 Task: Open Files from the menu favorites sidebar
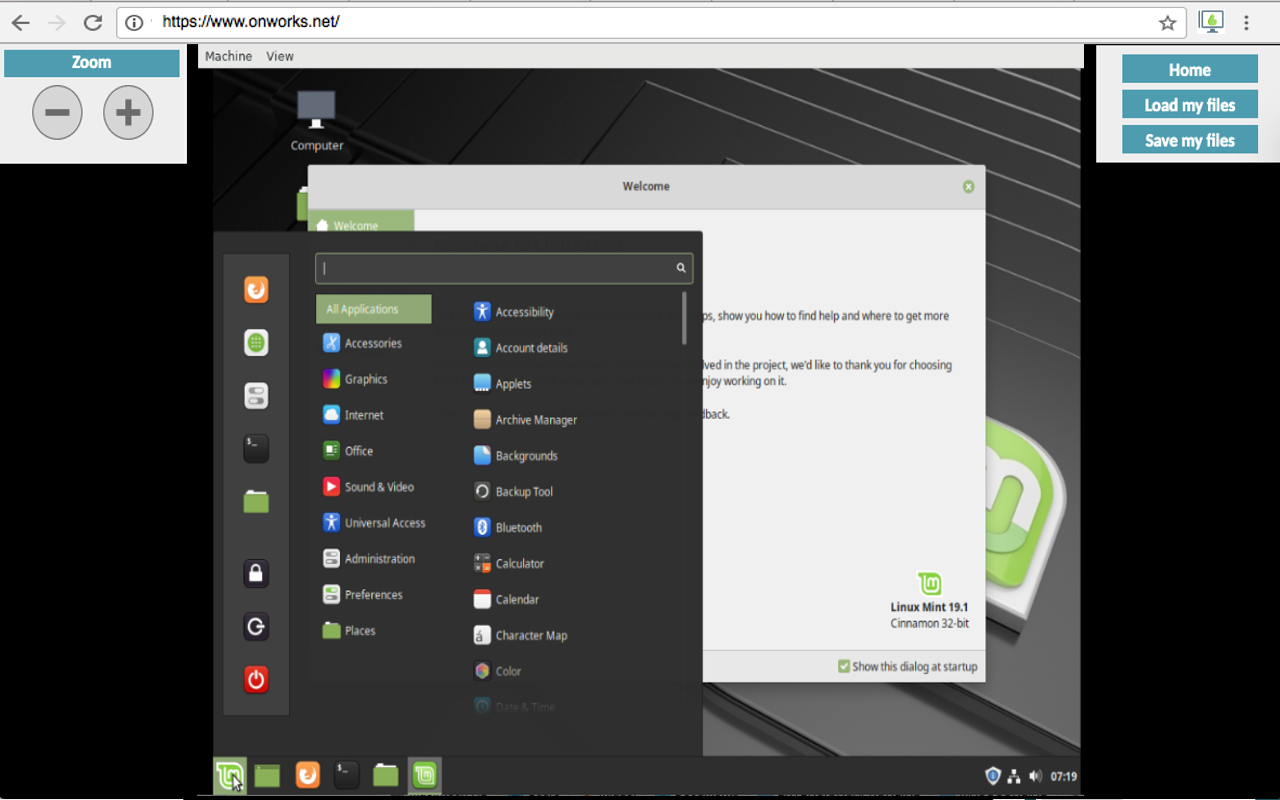[256, 501]
